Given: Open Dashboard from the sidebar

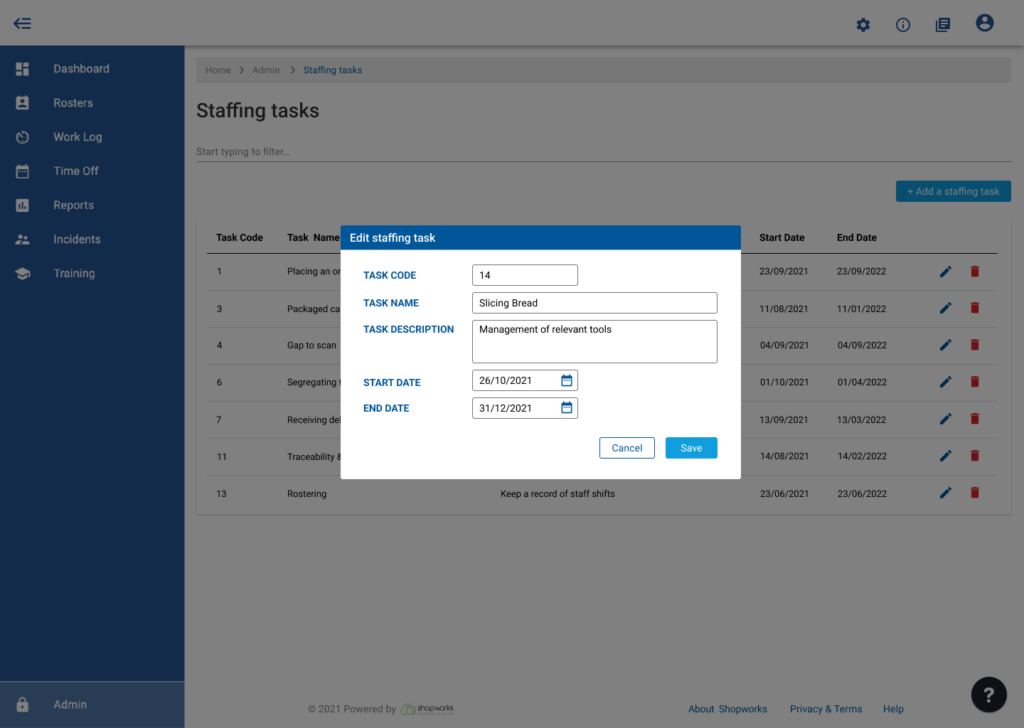Looking at the screenshot, I should (x=81, y=69).
